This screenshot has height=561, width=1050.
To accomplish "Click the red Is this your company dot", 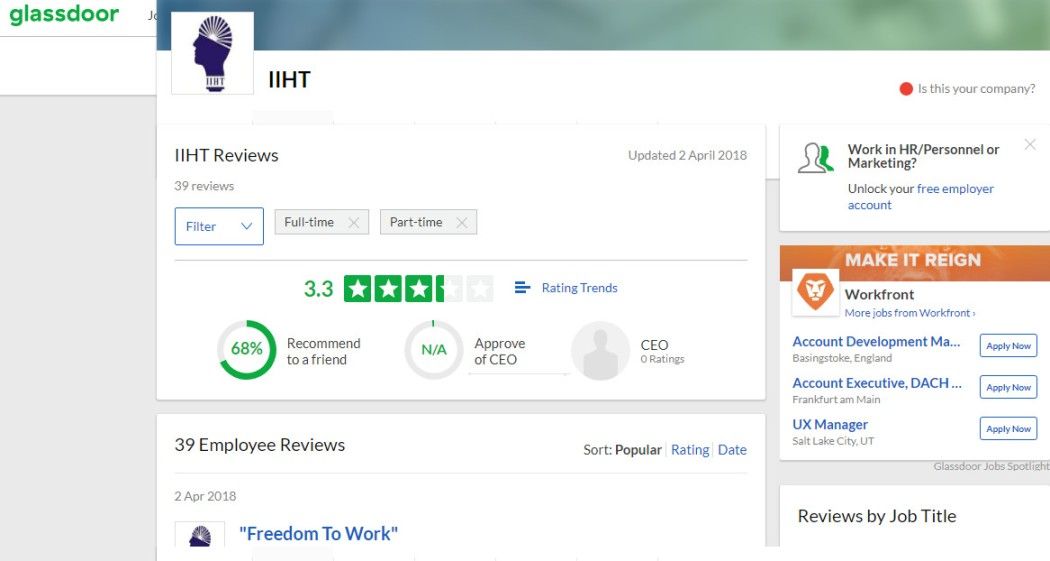I will (906, 89).
